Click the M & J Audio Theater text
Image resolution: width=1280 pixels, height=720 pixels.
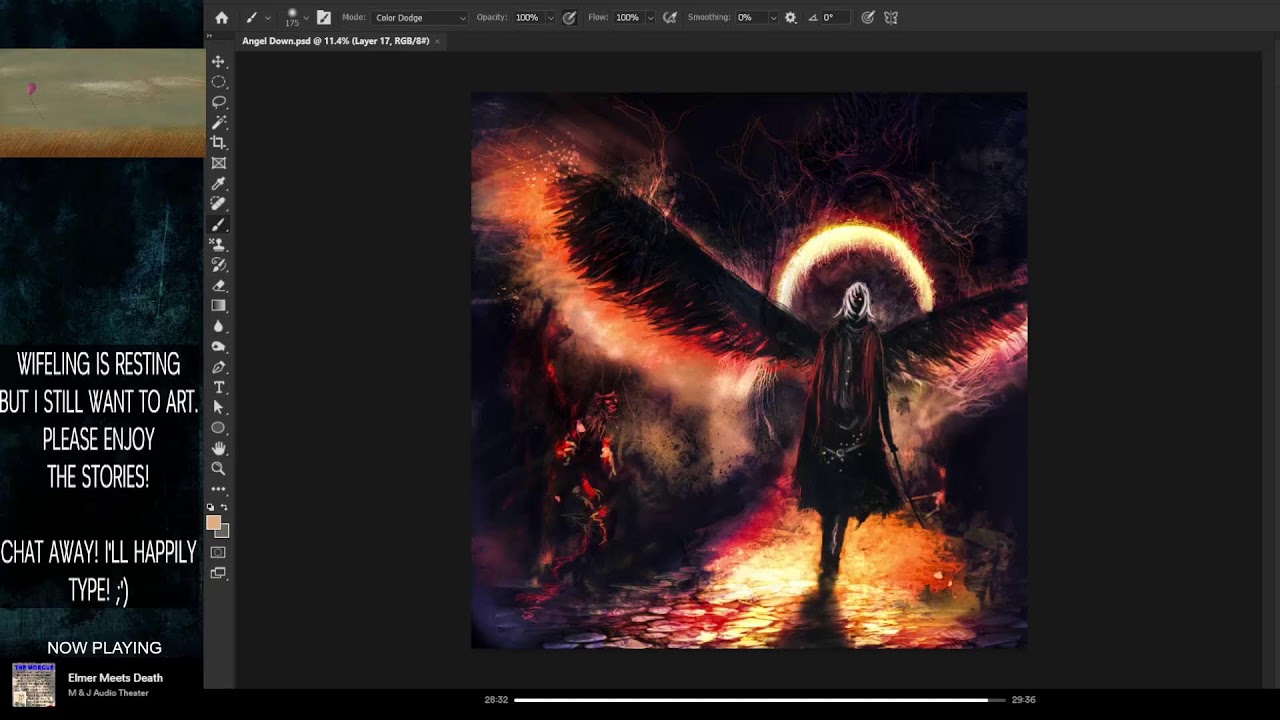pos(108,693)
